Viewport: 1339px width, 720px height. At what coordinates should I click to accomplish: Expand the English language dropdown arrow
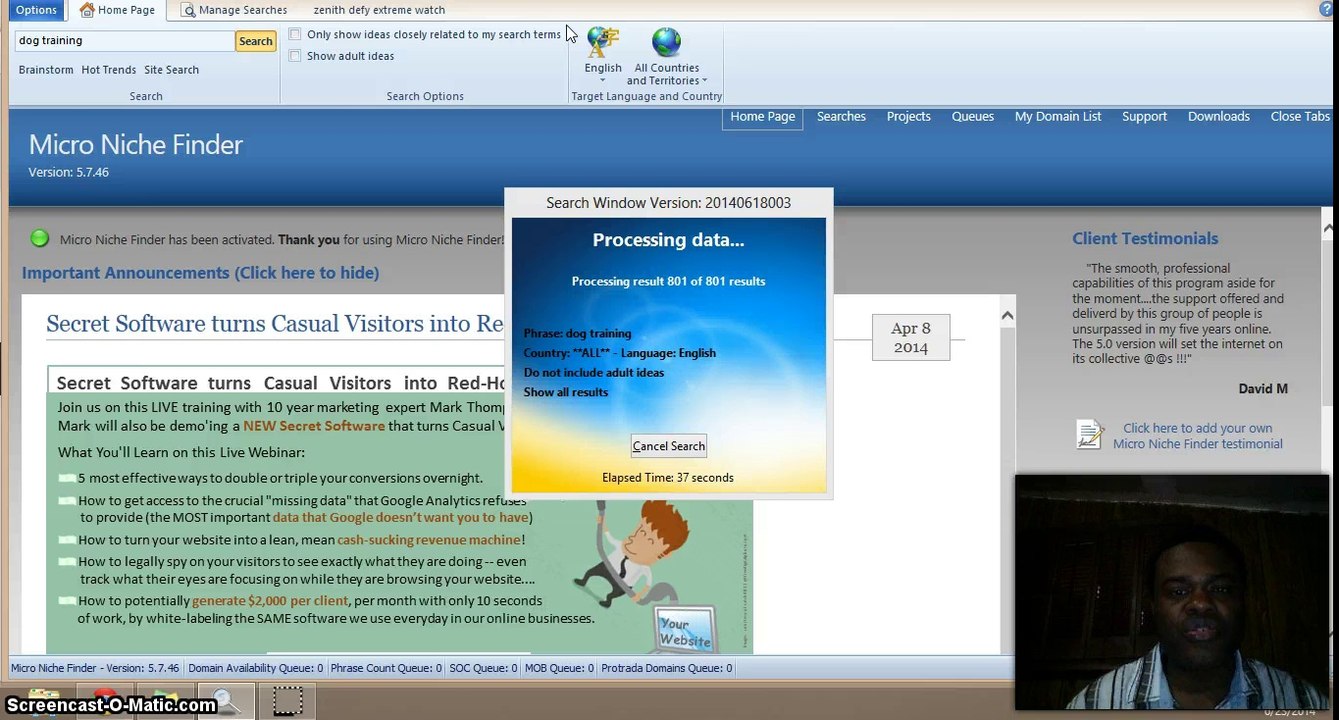(x=603, y=81)
